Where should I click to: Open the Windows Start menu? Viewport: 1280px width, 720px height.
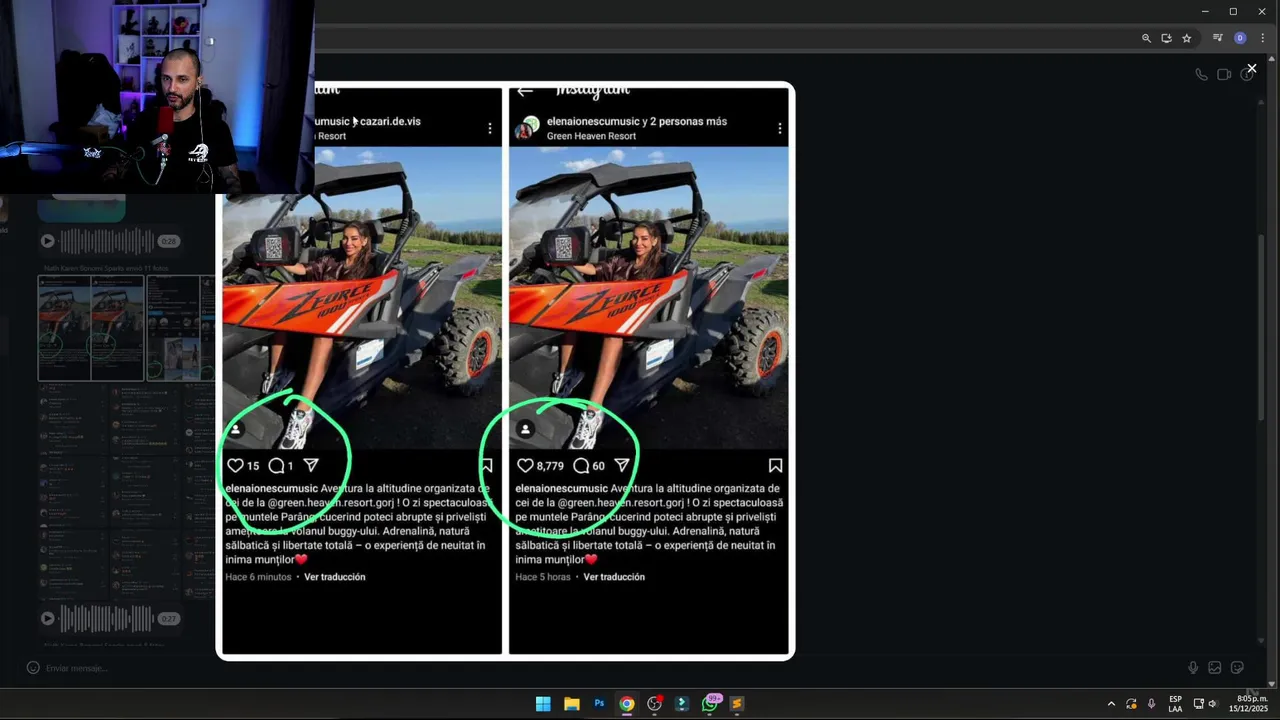click(x=543, y=704)
